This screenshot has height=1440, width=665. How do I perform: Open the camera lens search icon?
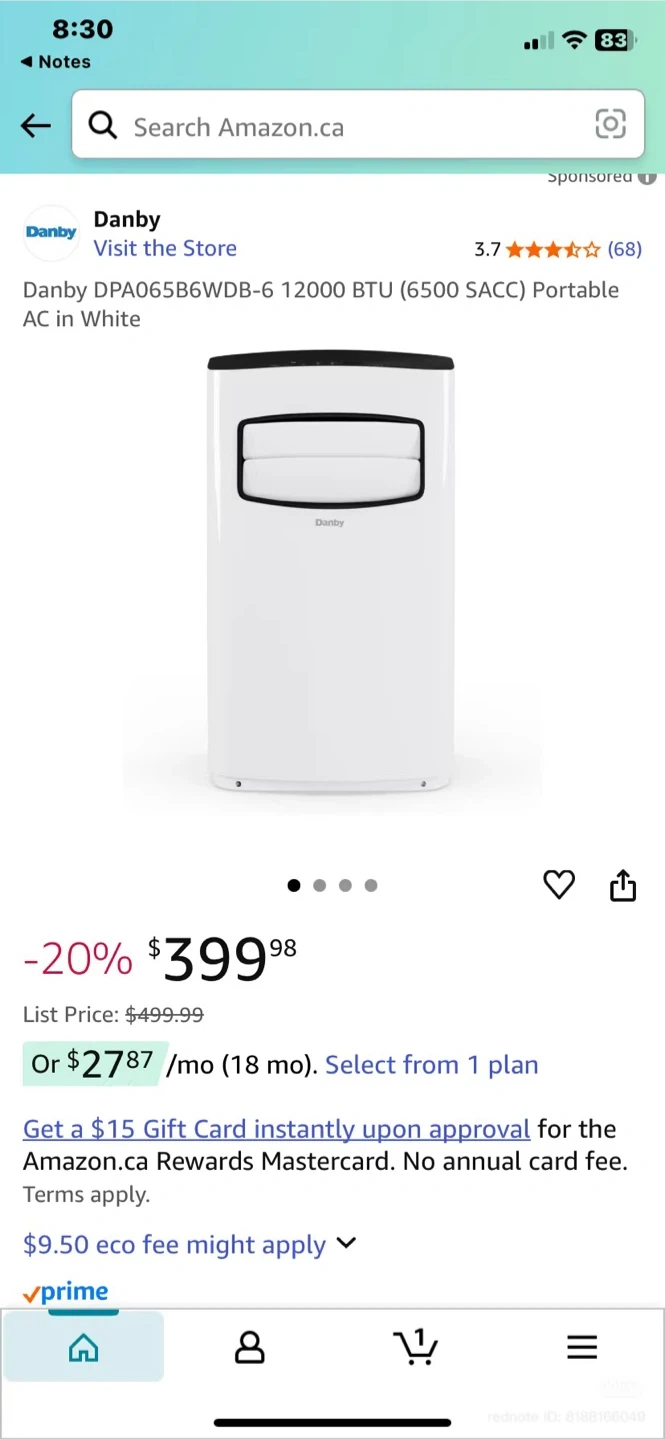[x=610, y=124]
